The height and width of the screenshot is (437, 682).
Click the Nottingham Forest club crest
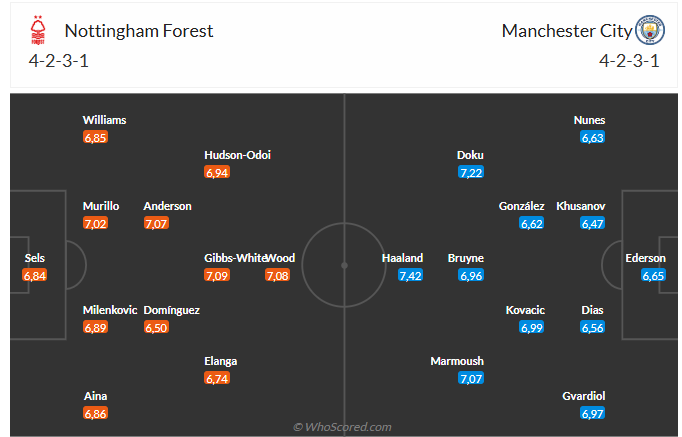point(38,30)
